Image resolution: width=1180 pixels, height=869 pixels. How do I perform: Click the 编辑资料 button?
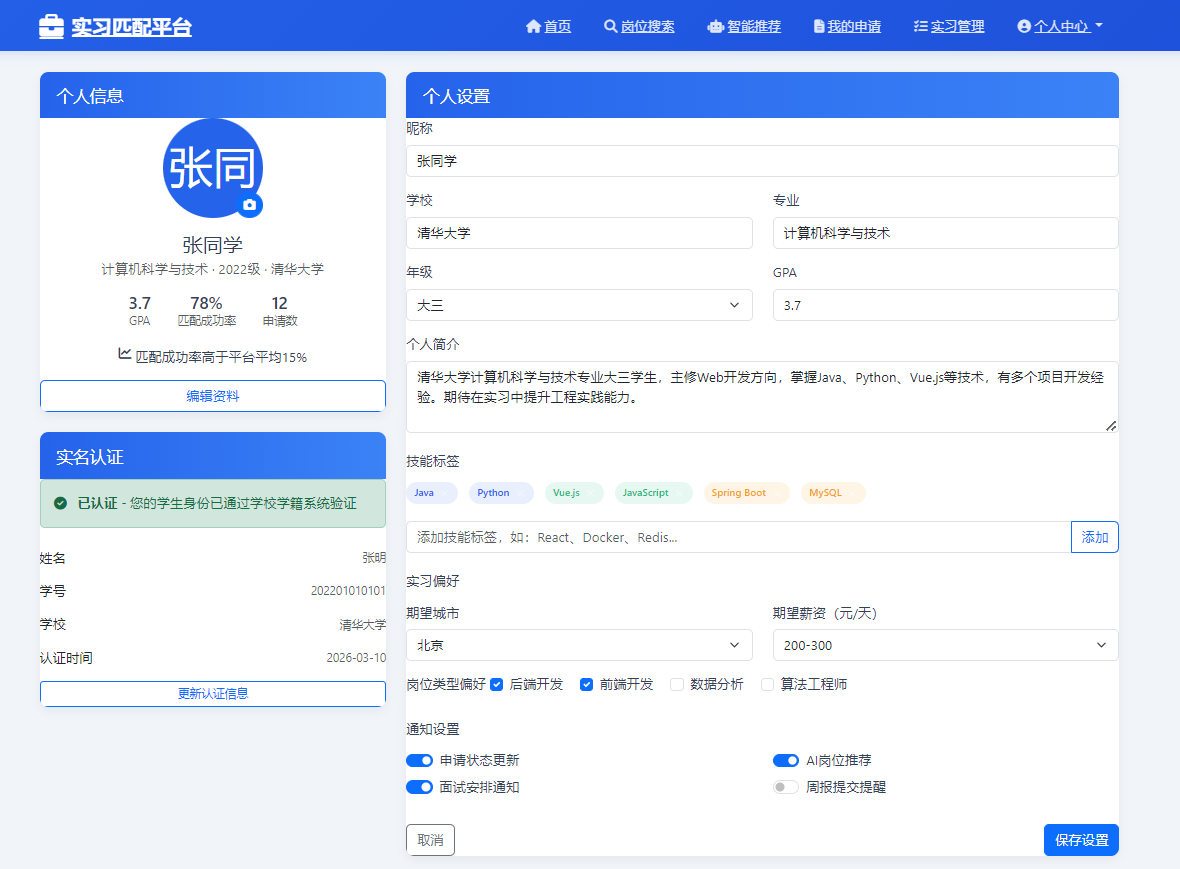click(x=212, y=396)
